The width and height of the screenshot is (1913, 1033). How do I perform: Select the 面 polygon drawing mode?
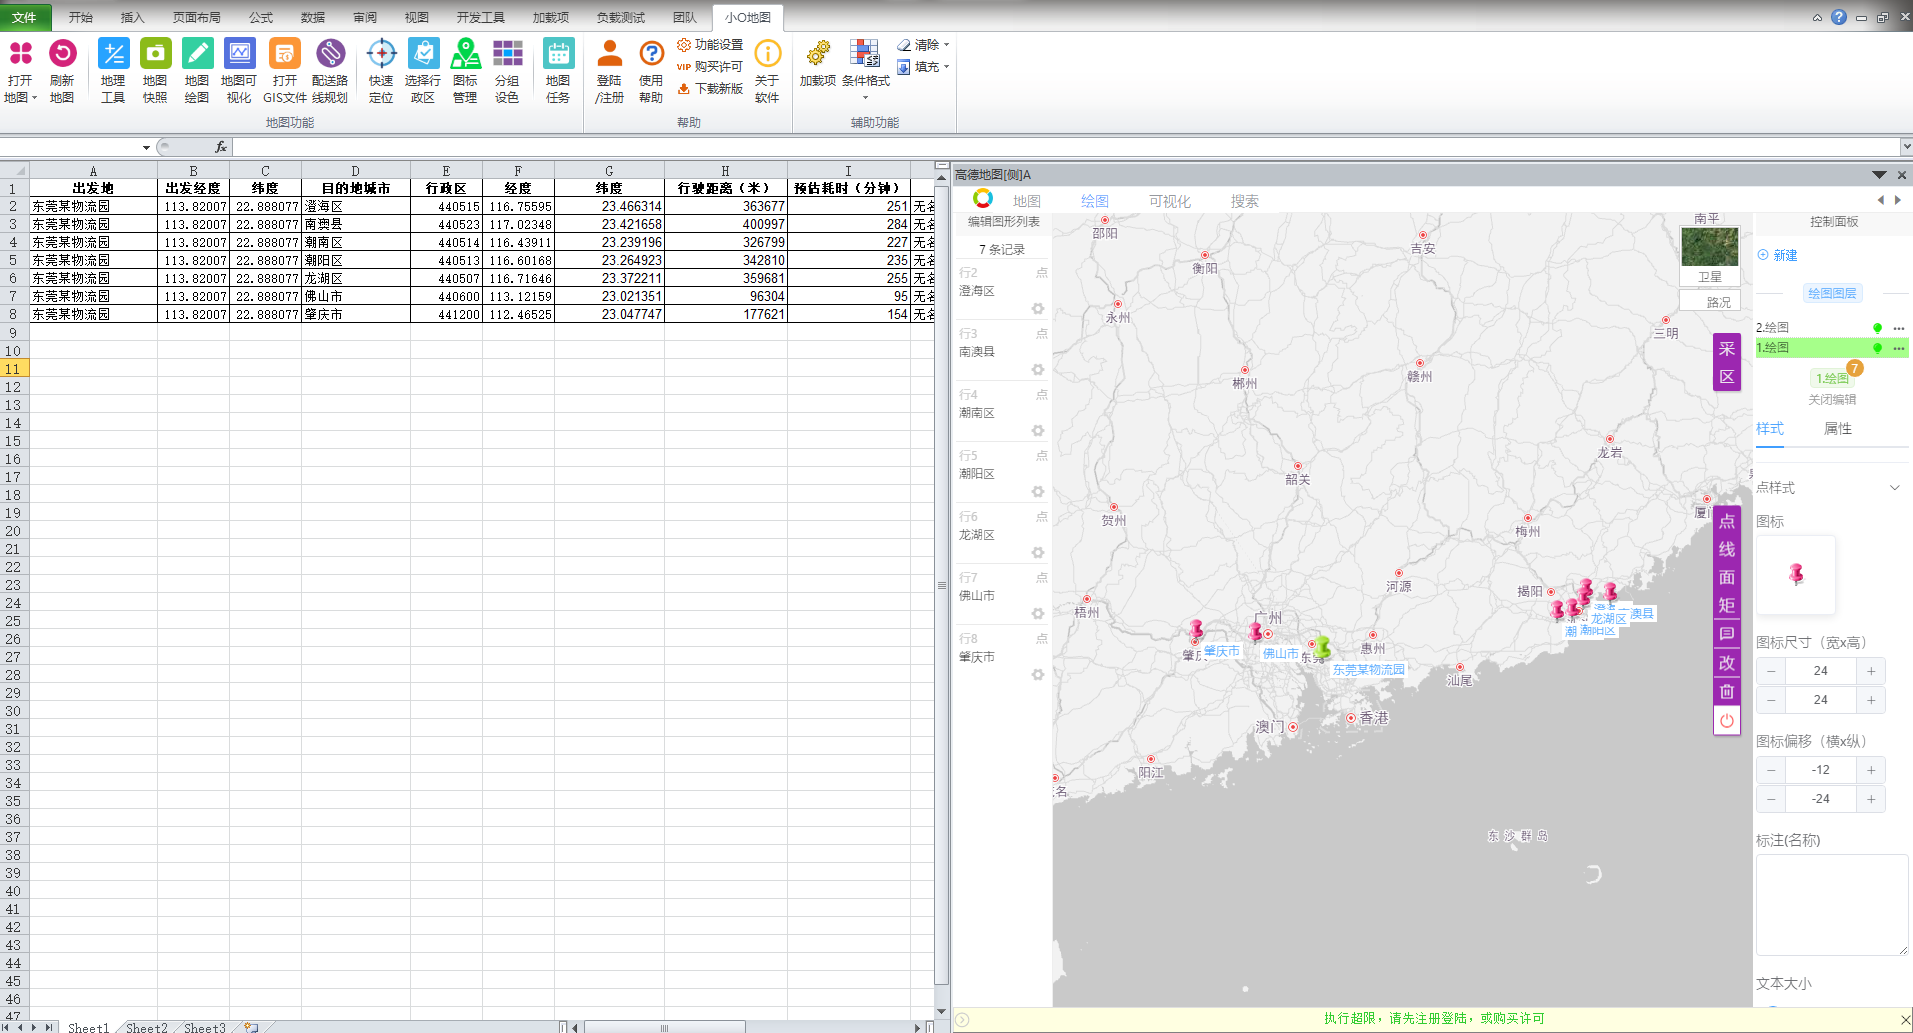click(1727, 577)
